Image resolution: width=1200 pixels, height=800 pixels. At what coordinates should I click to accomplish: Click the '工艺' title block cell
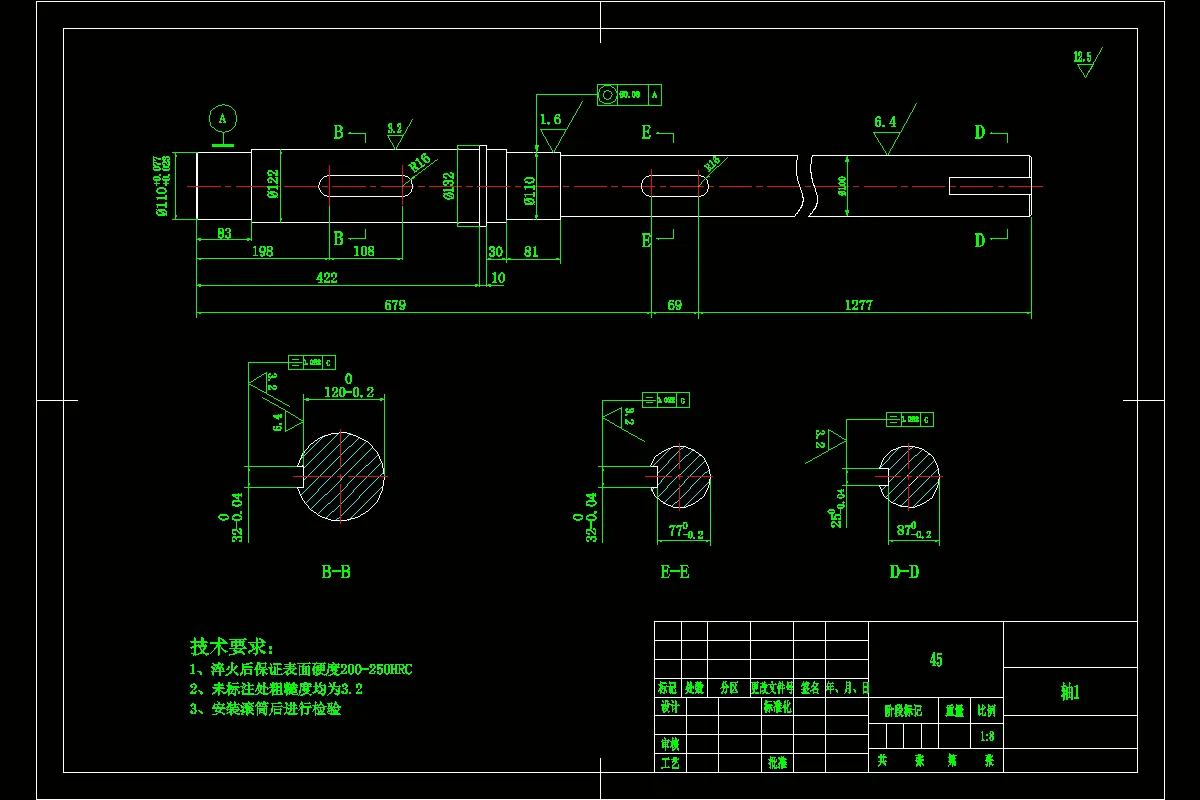(x=670, y=762)
